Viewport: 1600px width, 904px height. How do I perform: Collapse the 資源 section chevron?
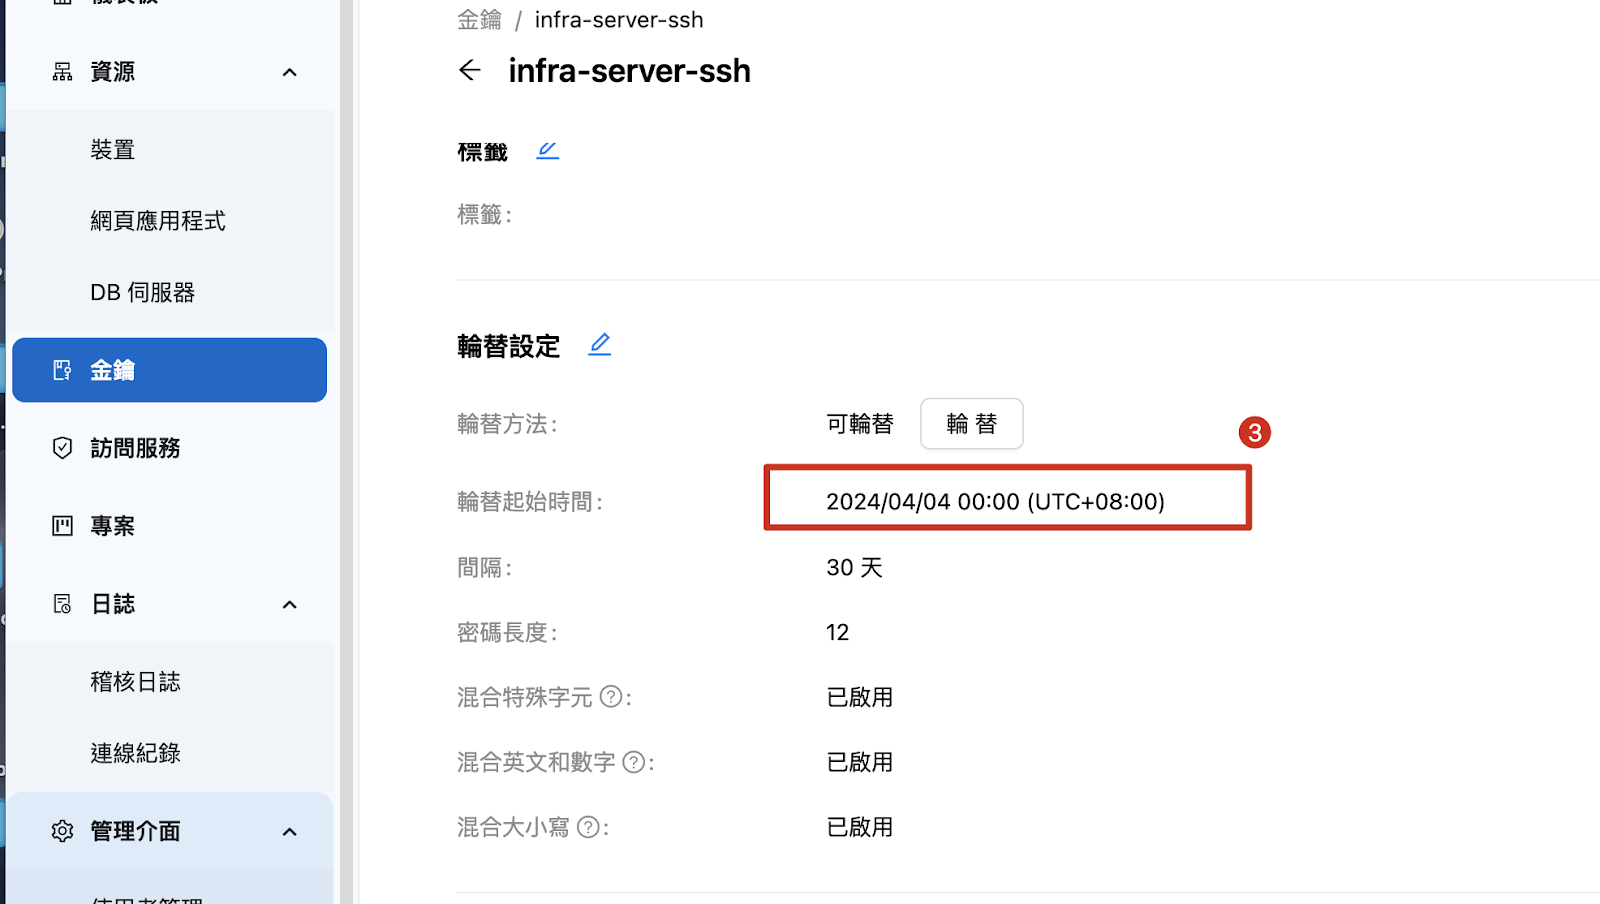click(x=290, y=72)
